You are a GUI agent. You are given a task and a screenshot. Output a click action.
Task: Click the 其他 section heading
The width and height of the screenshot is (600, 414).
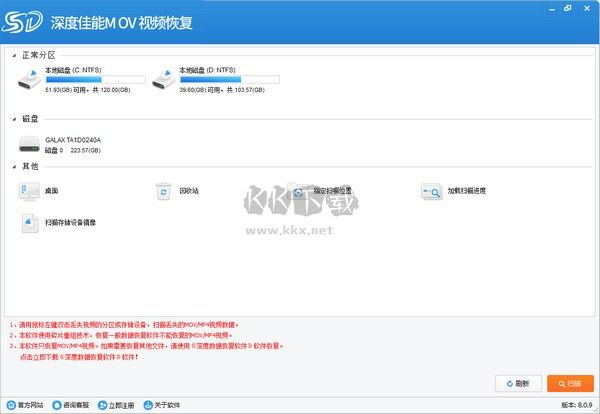30,166
